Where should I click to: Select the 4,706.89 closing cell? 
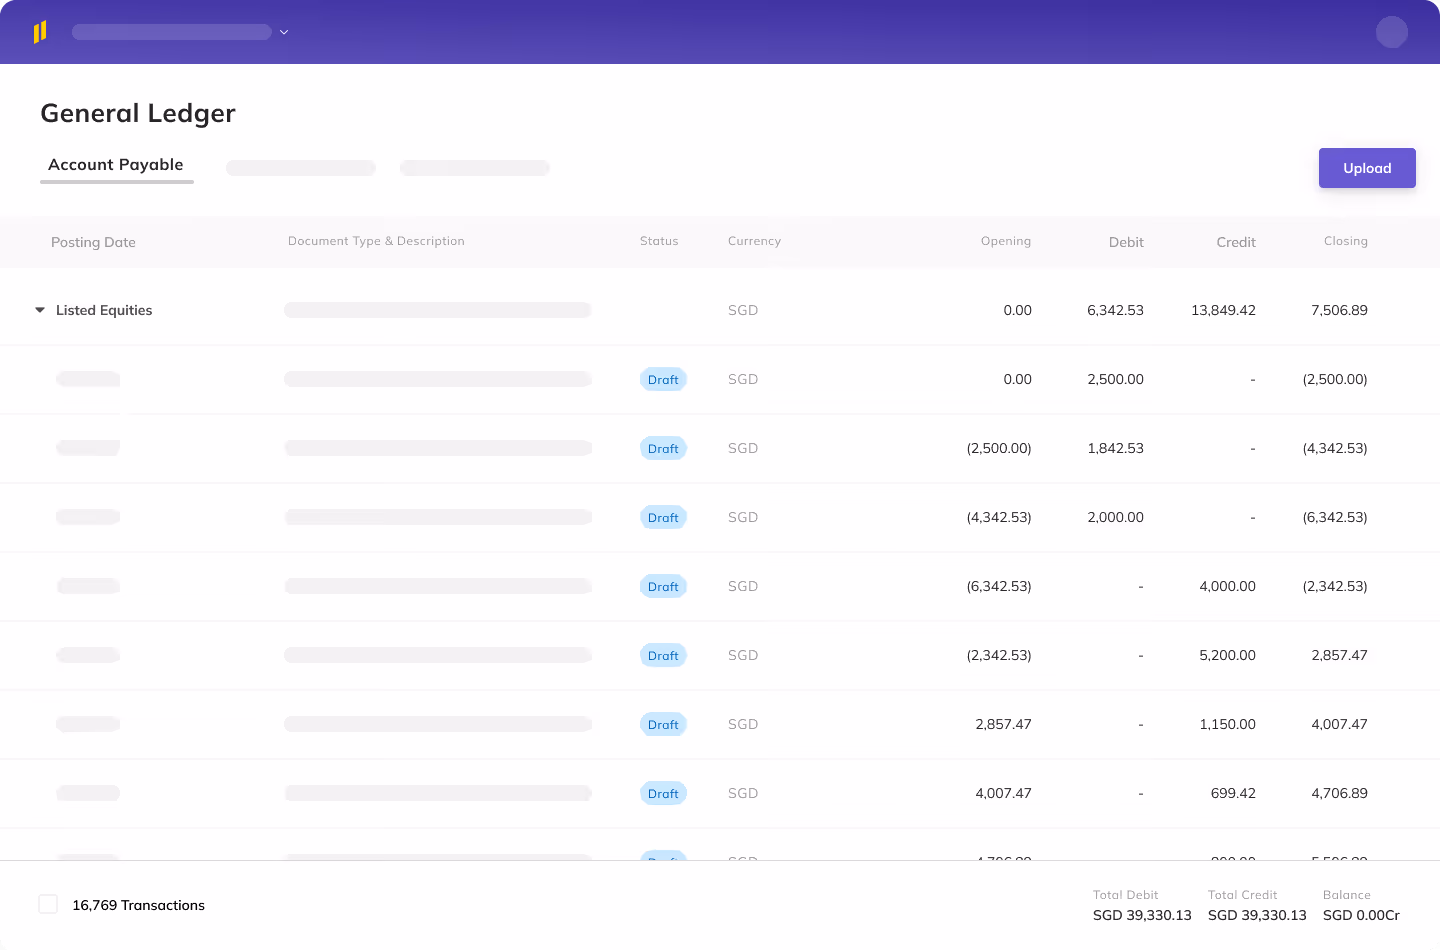click(x=1339, y=793)
